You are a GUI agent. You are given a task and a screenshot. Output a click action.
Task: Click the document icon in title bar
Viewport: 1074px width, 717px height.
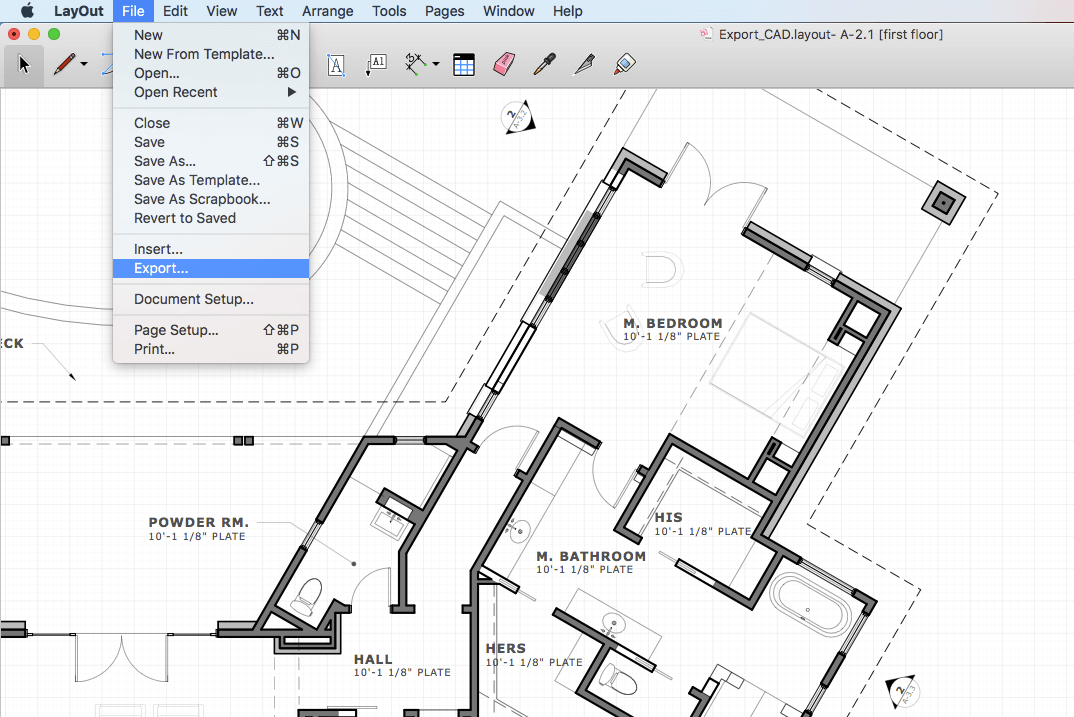tap(705, 34)
